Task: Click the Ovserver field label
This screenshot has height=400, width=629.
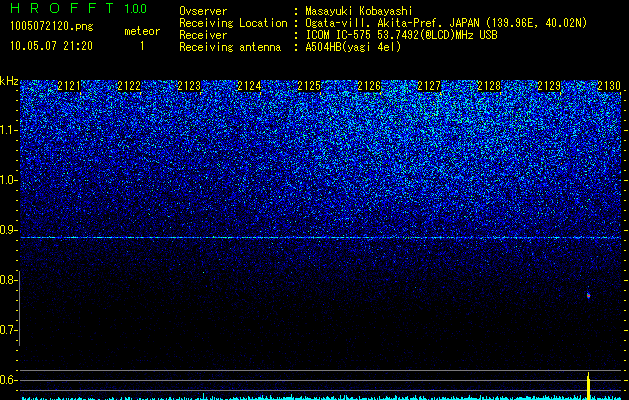Action: click(203, 11)
